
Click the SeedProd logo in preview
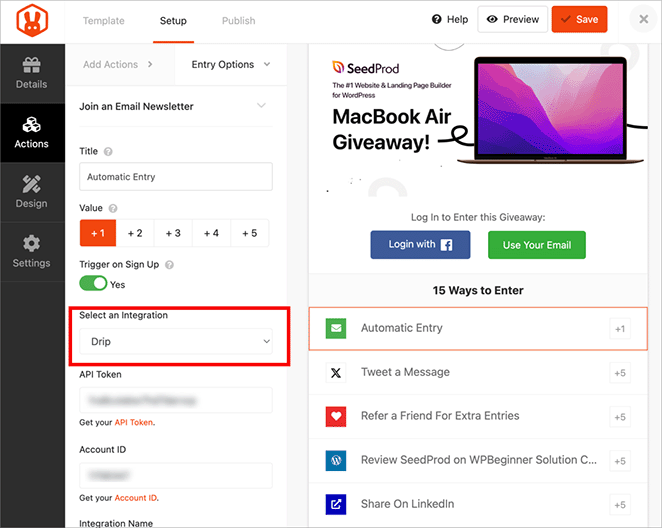click(366, 68)
